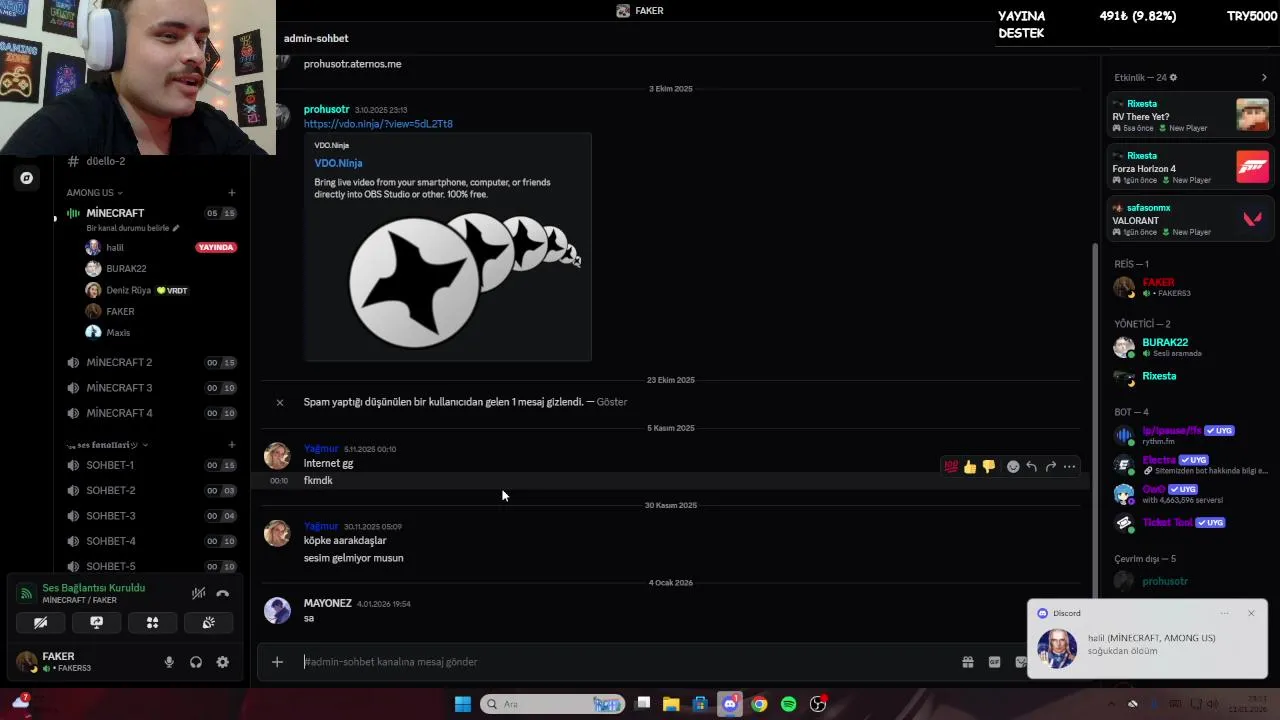The image size is (1280, 720).
Task: React with thumbs up emoji
Action: coord(970,467)
